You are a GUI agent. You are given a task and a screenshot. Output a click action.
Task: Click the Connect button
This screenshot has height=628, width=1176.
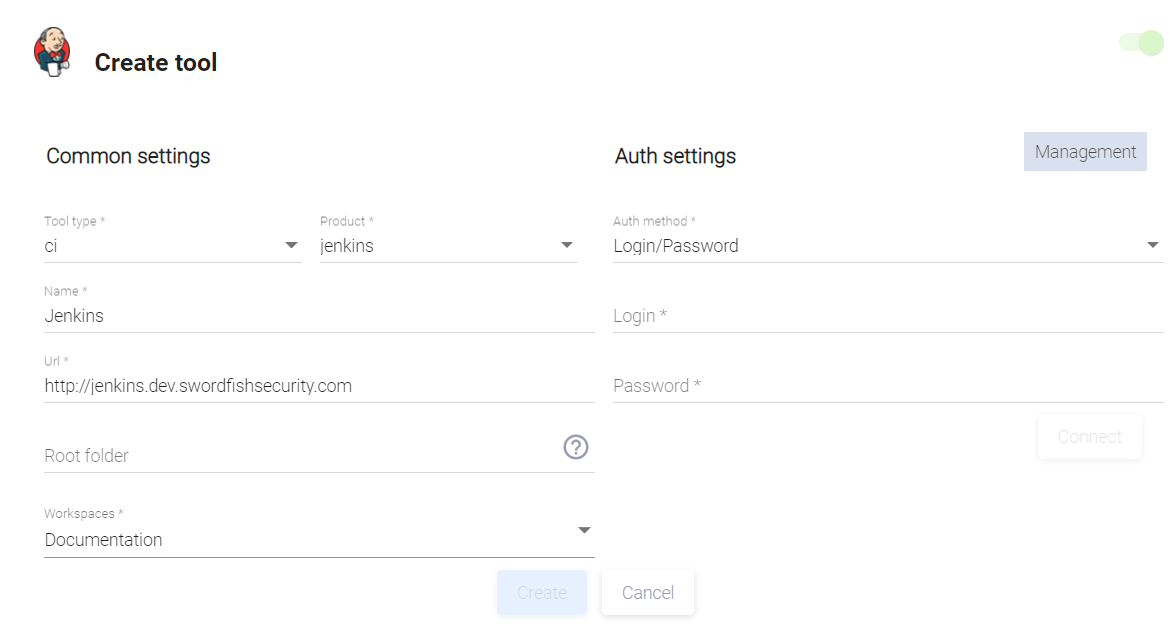1089,437
